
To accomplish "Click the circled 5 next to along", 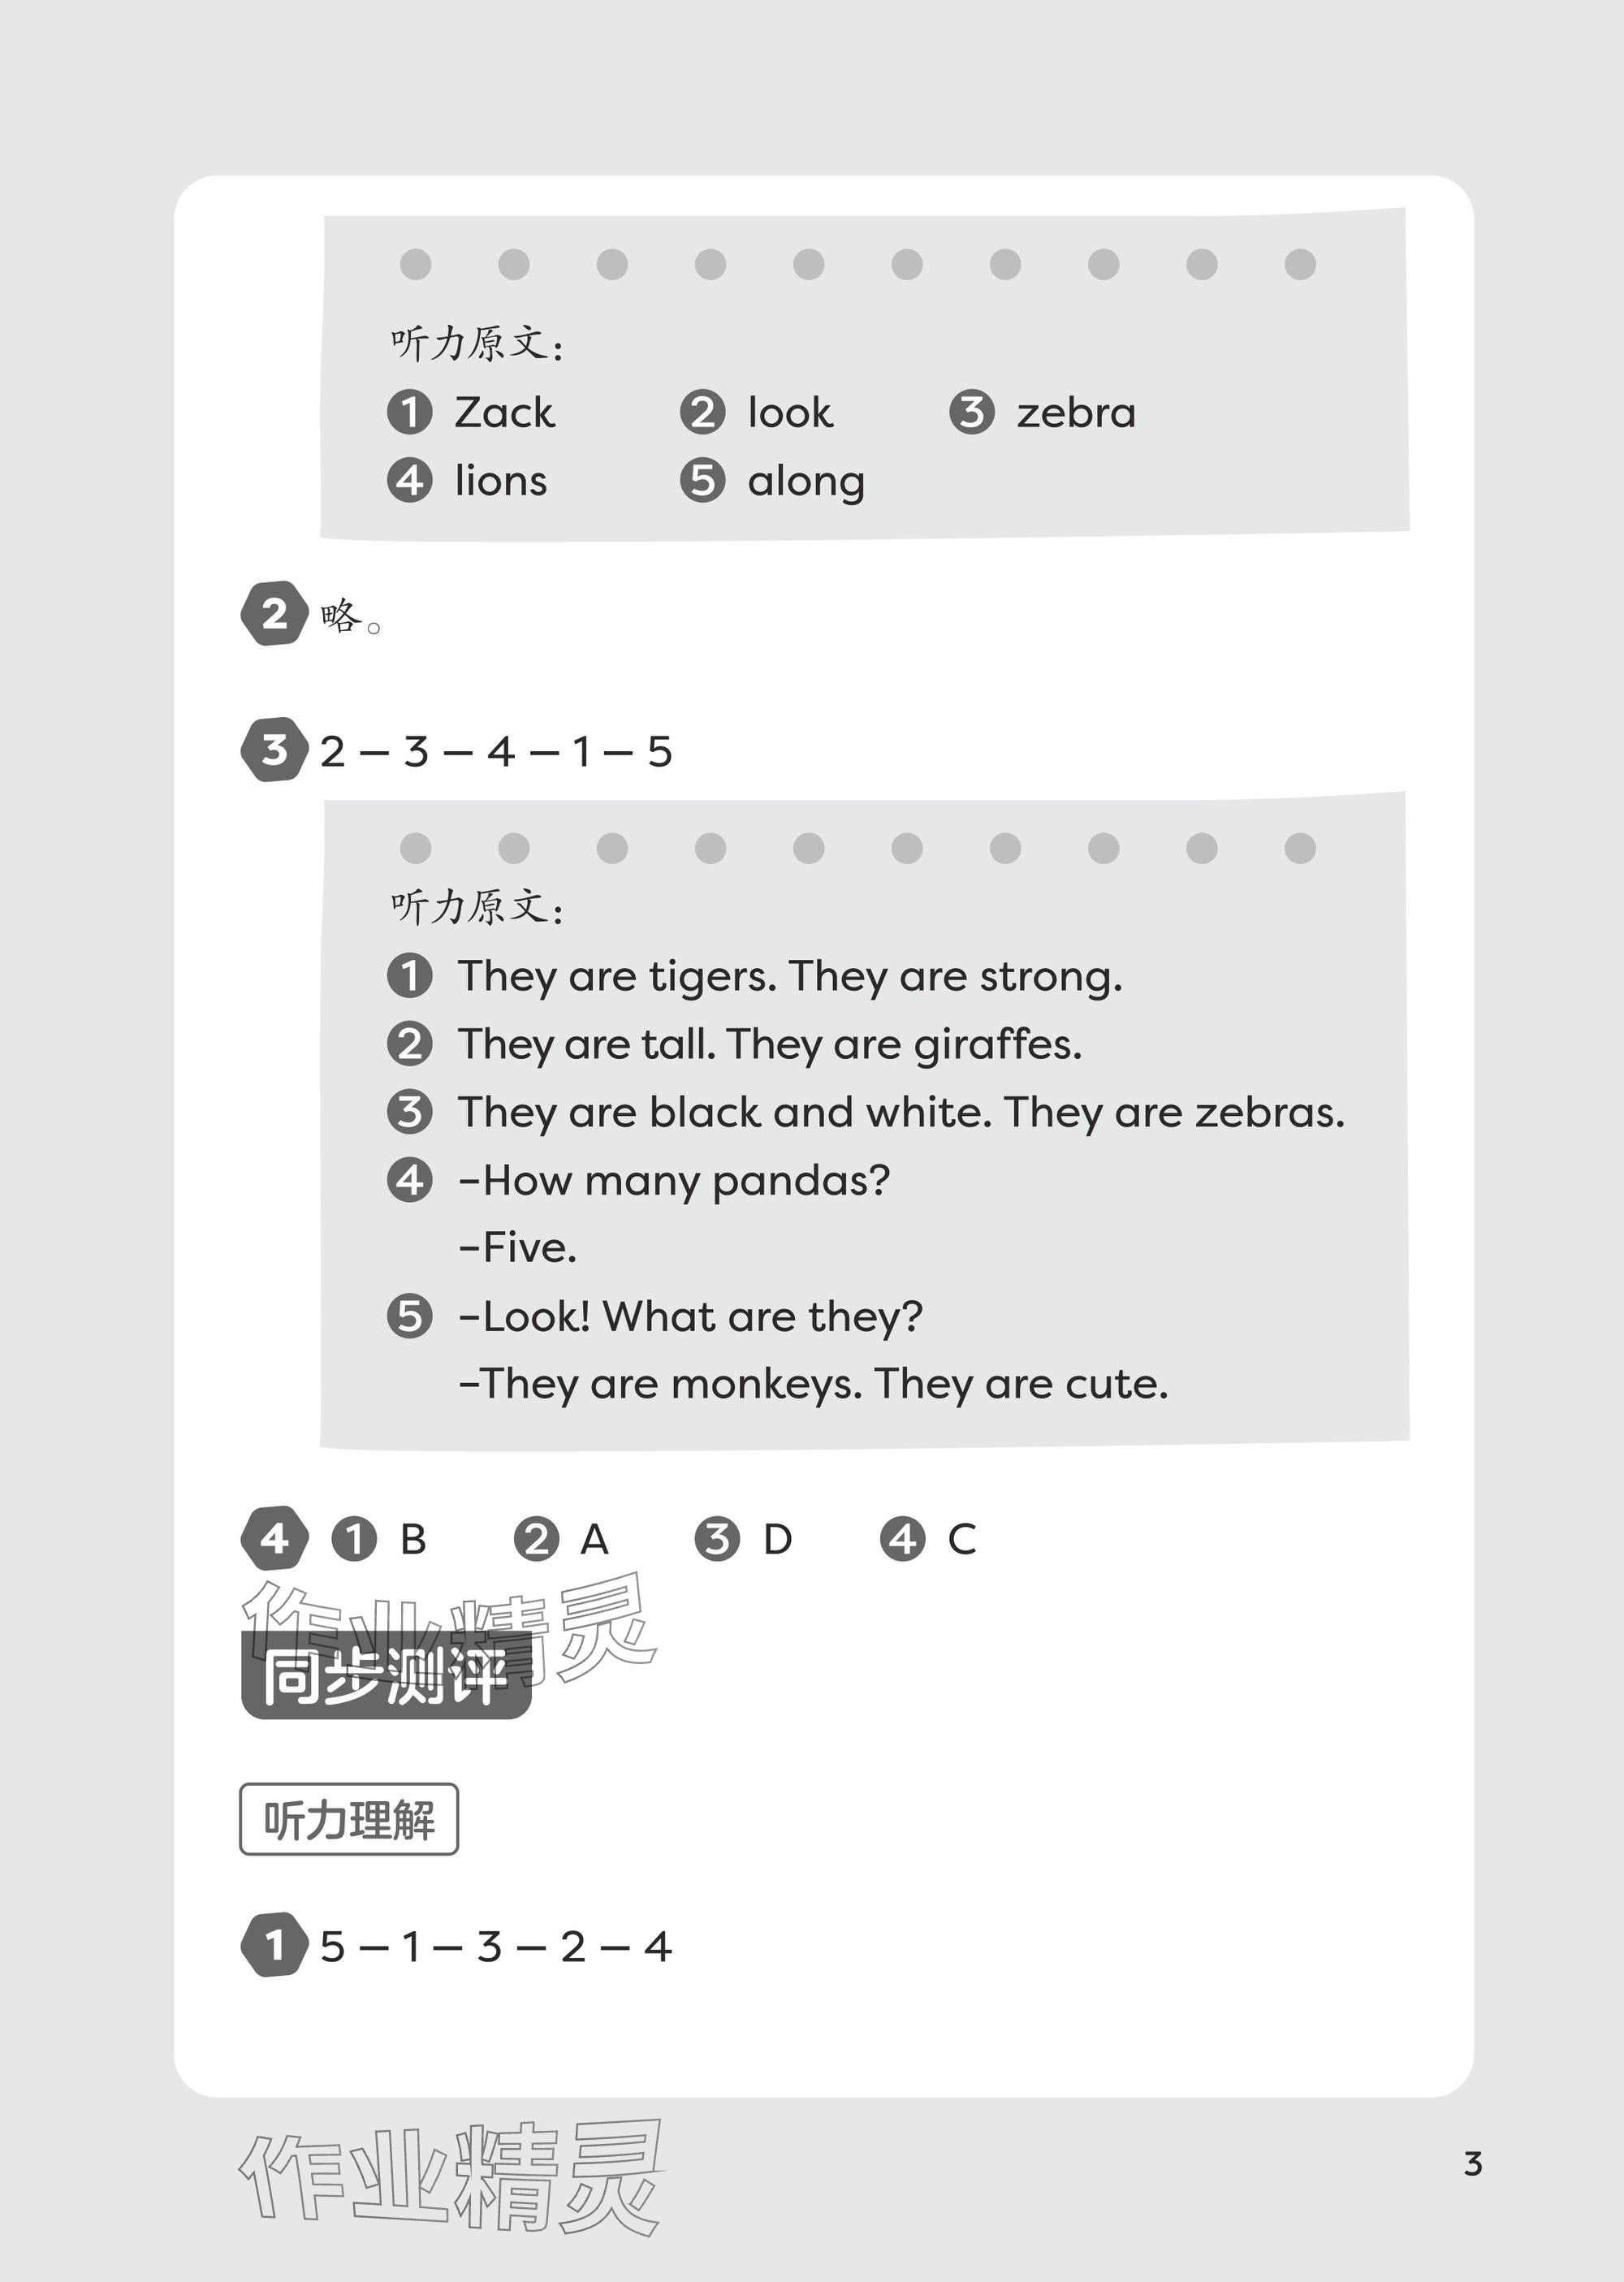I will [x=703, y=480].
